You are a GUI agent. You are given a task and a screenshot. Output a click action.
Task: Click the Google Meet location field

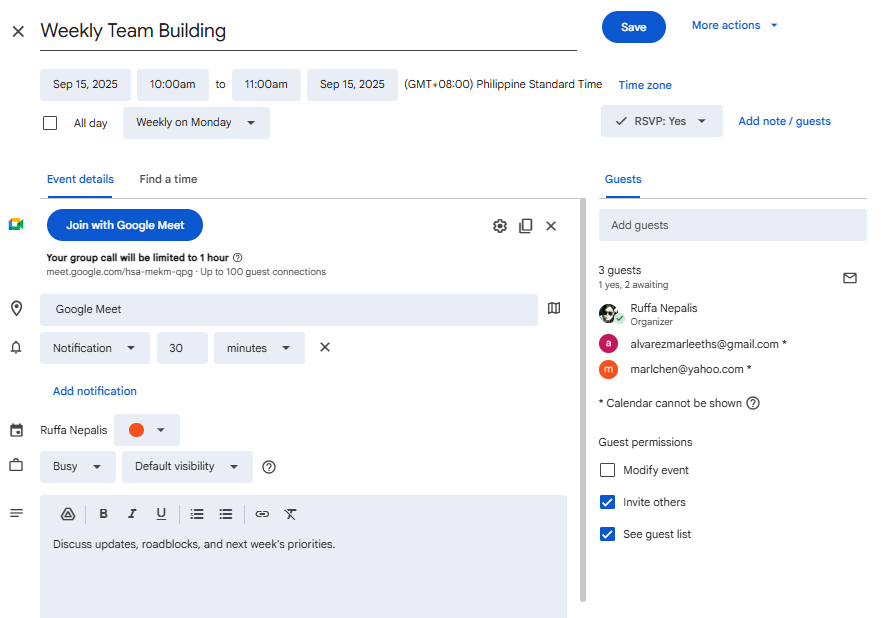tap(288, 310)
